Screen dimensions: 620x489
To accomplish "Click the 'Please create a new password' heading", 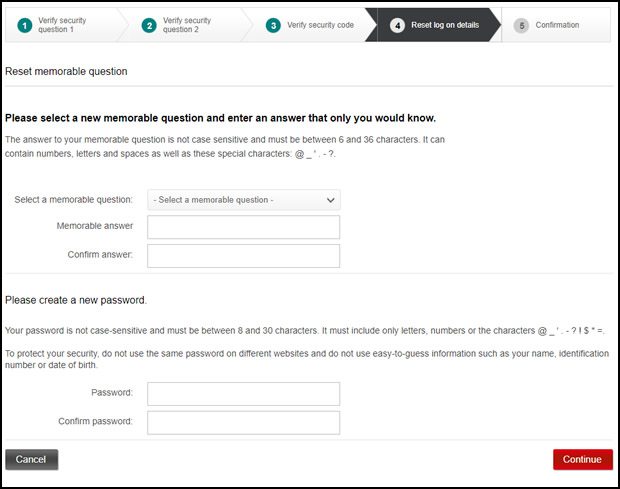I will [x=76, y=300].
